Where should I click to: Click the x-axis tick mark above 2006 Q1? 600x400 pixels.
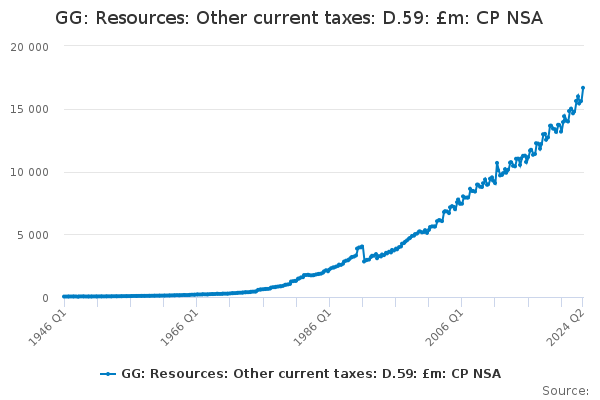pyautogui.click(x=461, y=302)
